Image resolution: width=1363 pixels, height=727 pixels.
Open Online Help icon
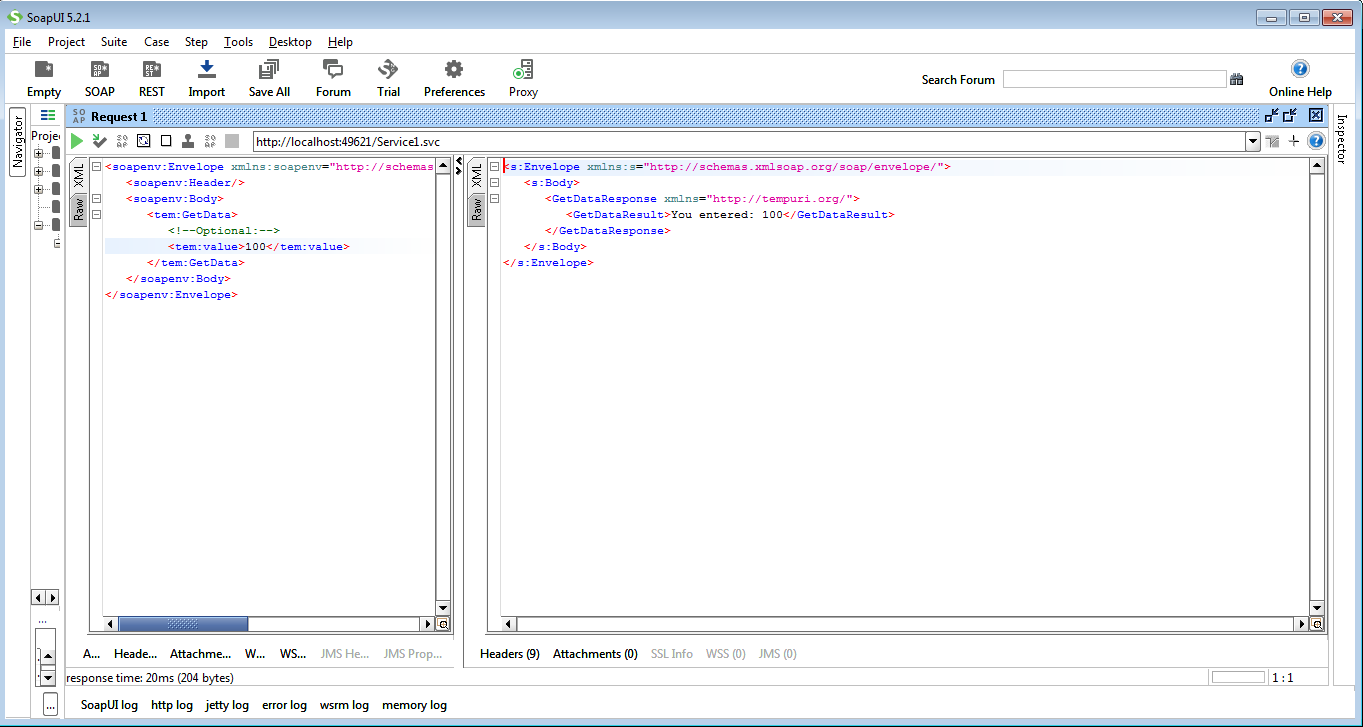tap(1300, 78)
